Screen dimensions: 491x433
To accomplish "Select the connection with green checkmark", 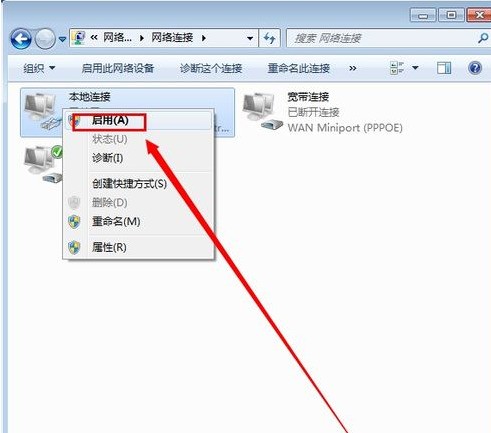I will (x=43, y=163).
